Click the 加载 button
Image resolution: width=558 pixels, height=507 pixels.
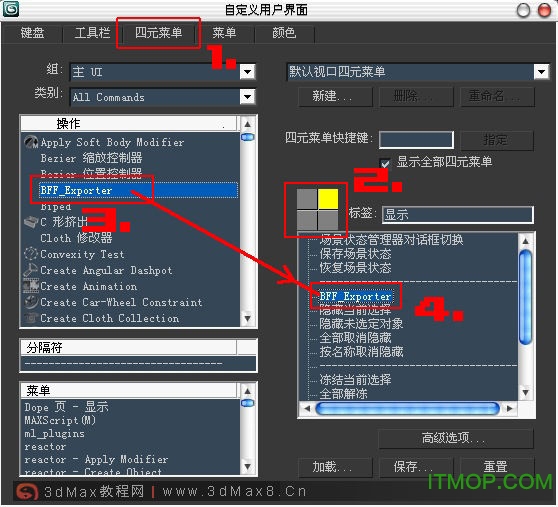tap(335, 467)
